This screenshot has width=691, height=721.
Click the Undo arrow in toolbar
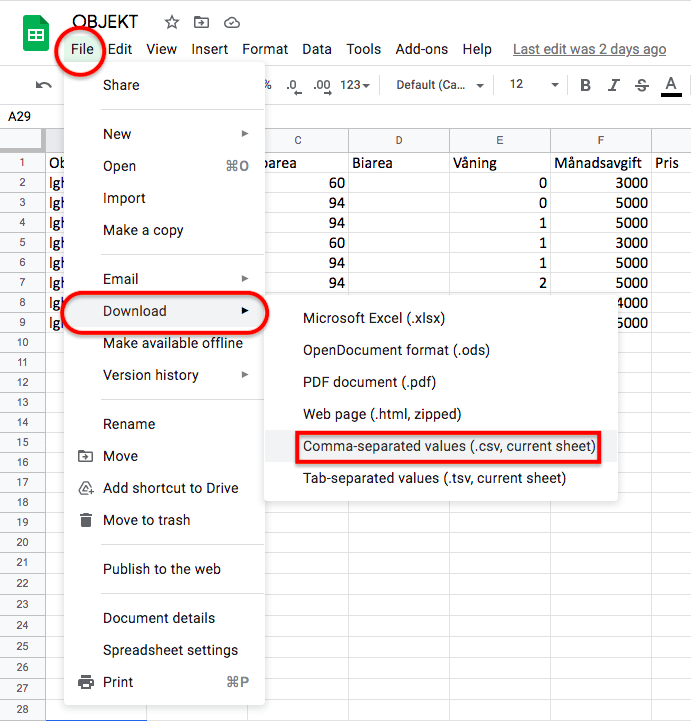click(43, 85)
